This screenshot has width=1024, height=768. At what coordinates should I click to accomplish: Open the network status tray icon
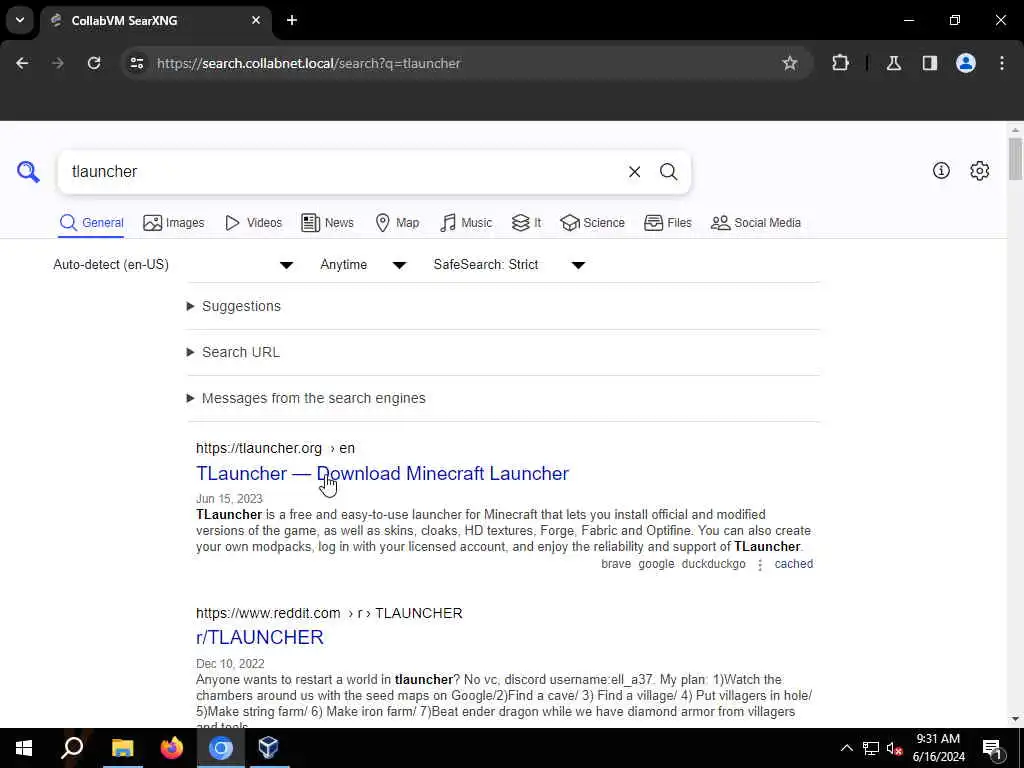point(871,748)
